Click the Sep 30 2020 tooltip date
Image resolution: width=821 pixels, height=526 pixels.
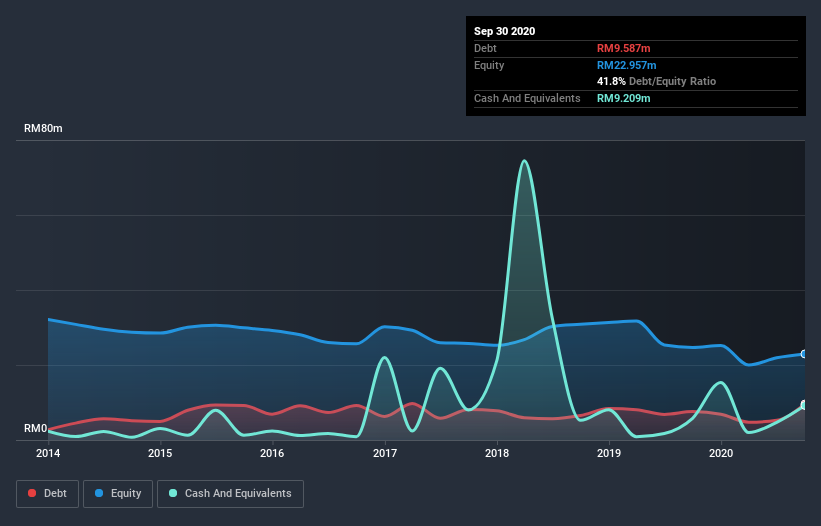(x=505, y=31)
